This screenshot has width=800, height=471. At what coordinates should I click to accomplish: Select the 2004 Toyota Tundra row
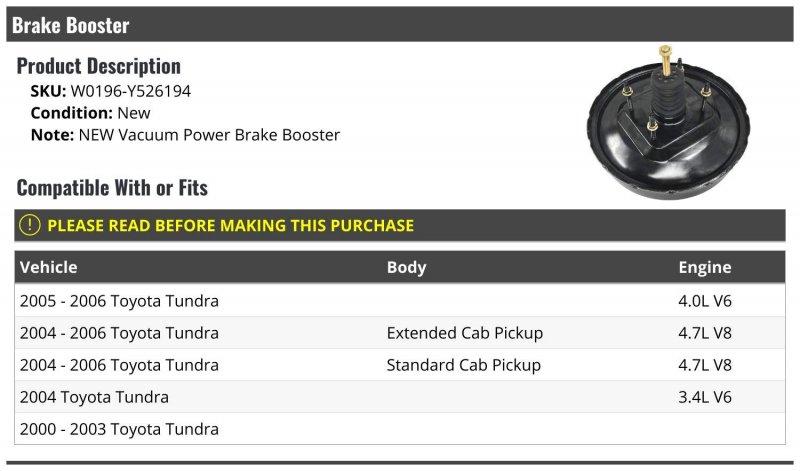click(94, 397)
